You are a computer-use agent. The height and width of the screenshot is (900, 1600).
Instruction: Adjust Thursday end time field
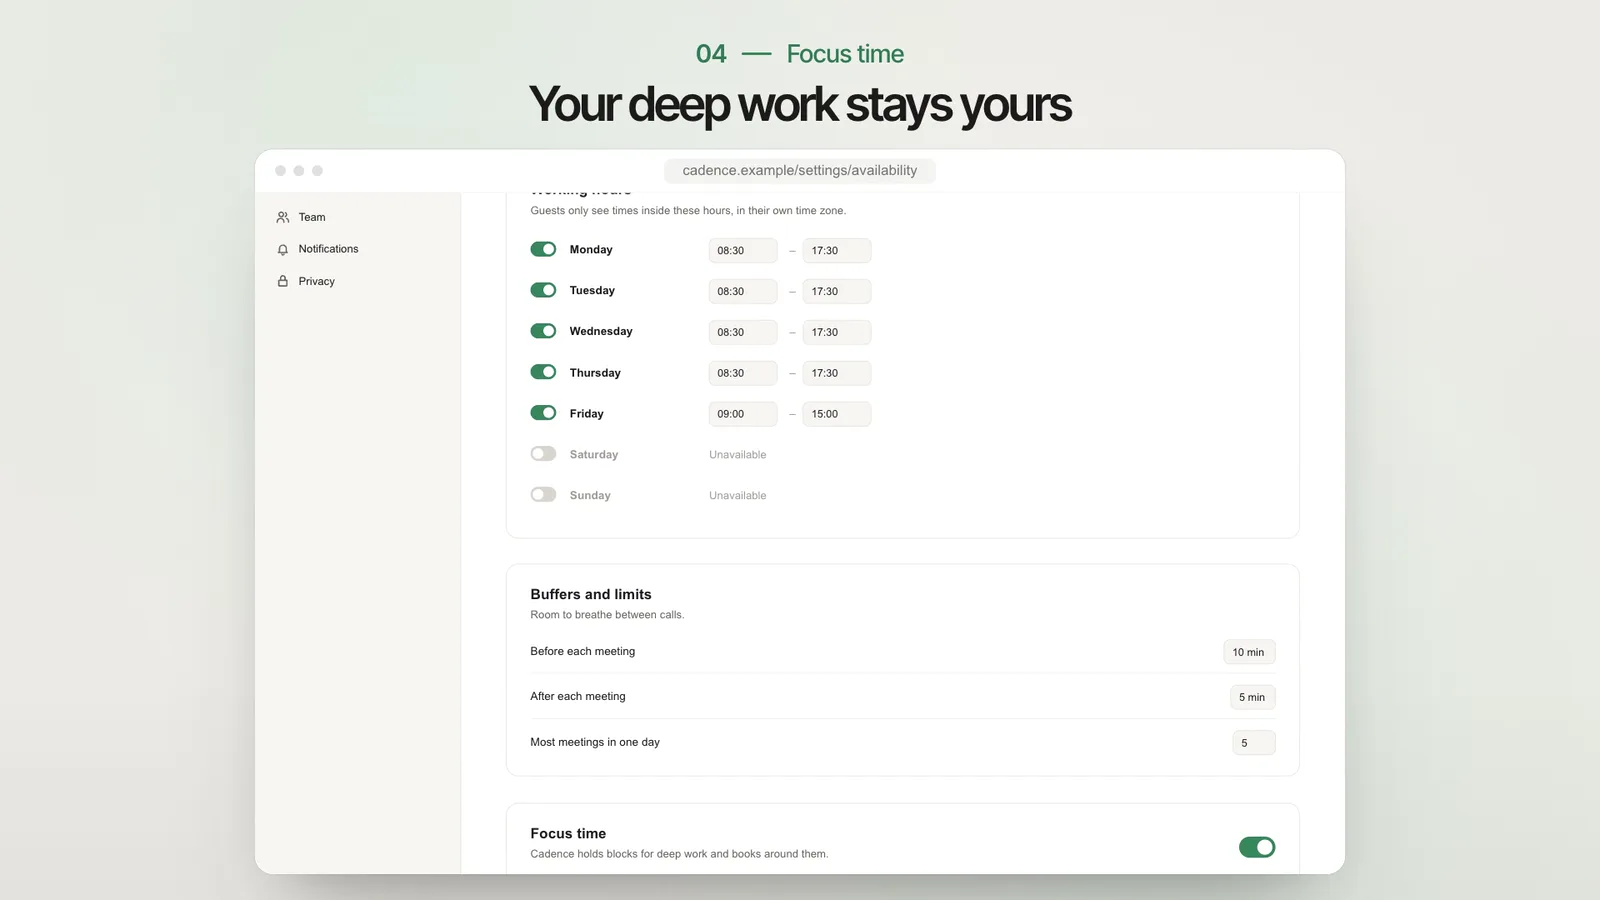coord(837,373)
